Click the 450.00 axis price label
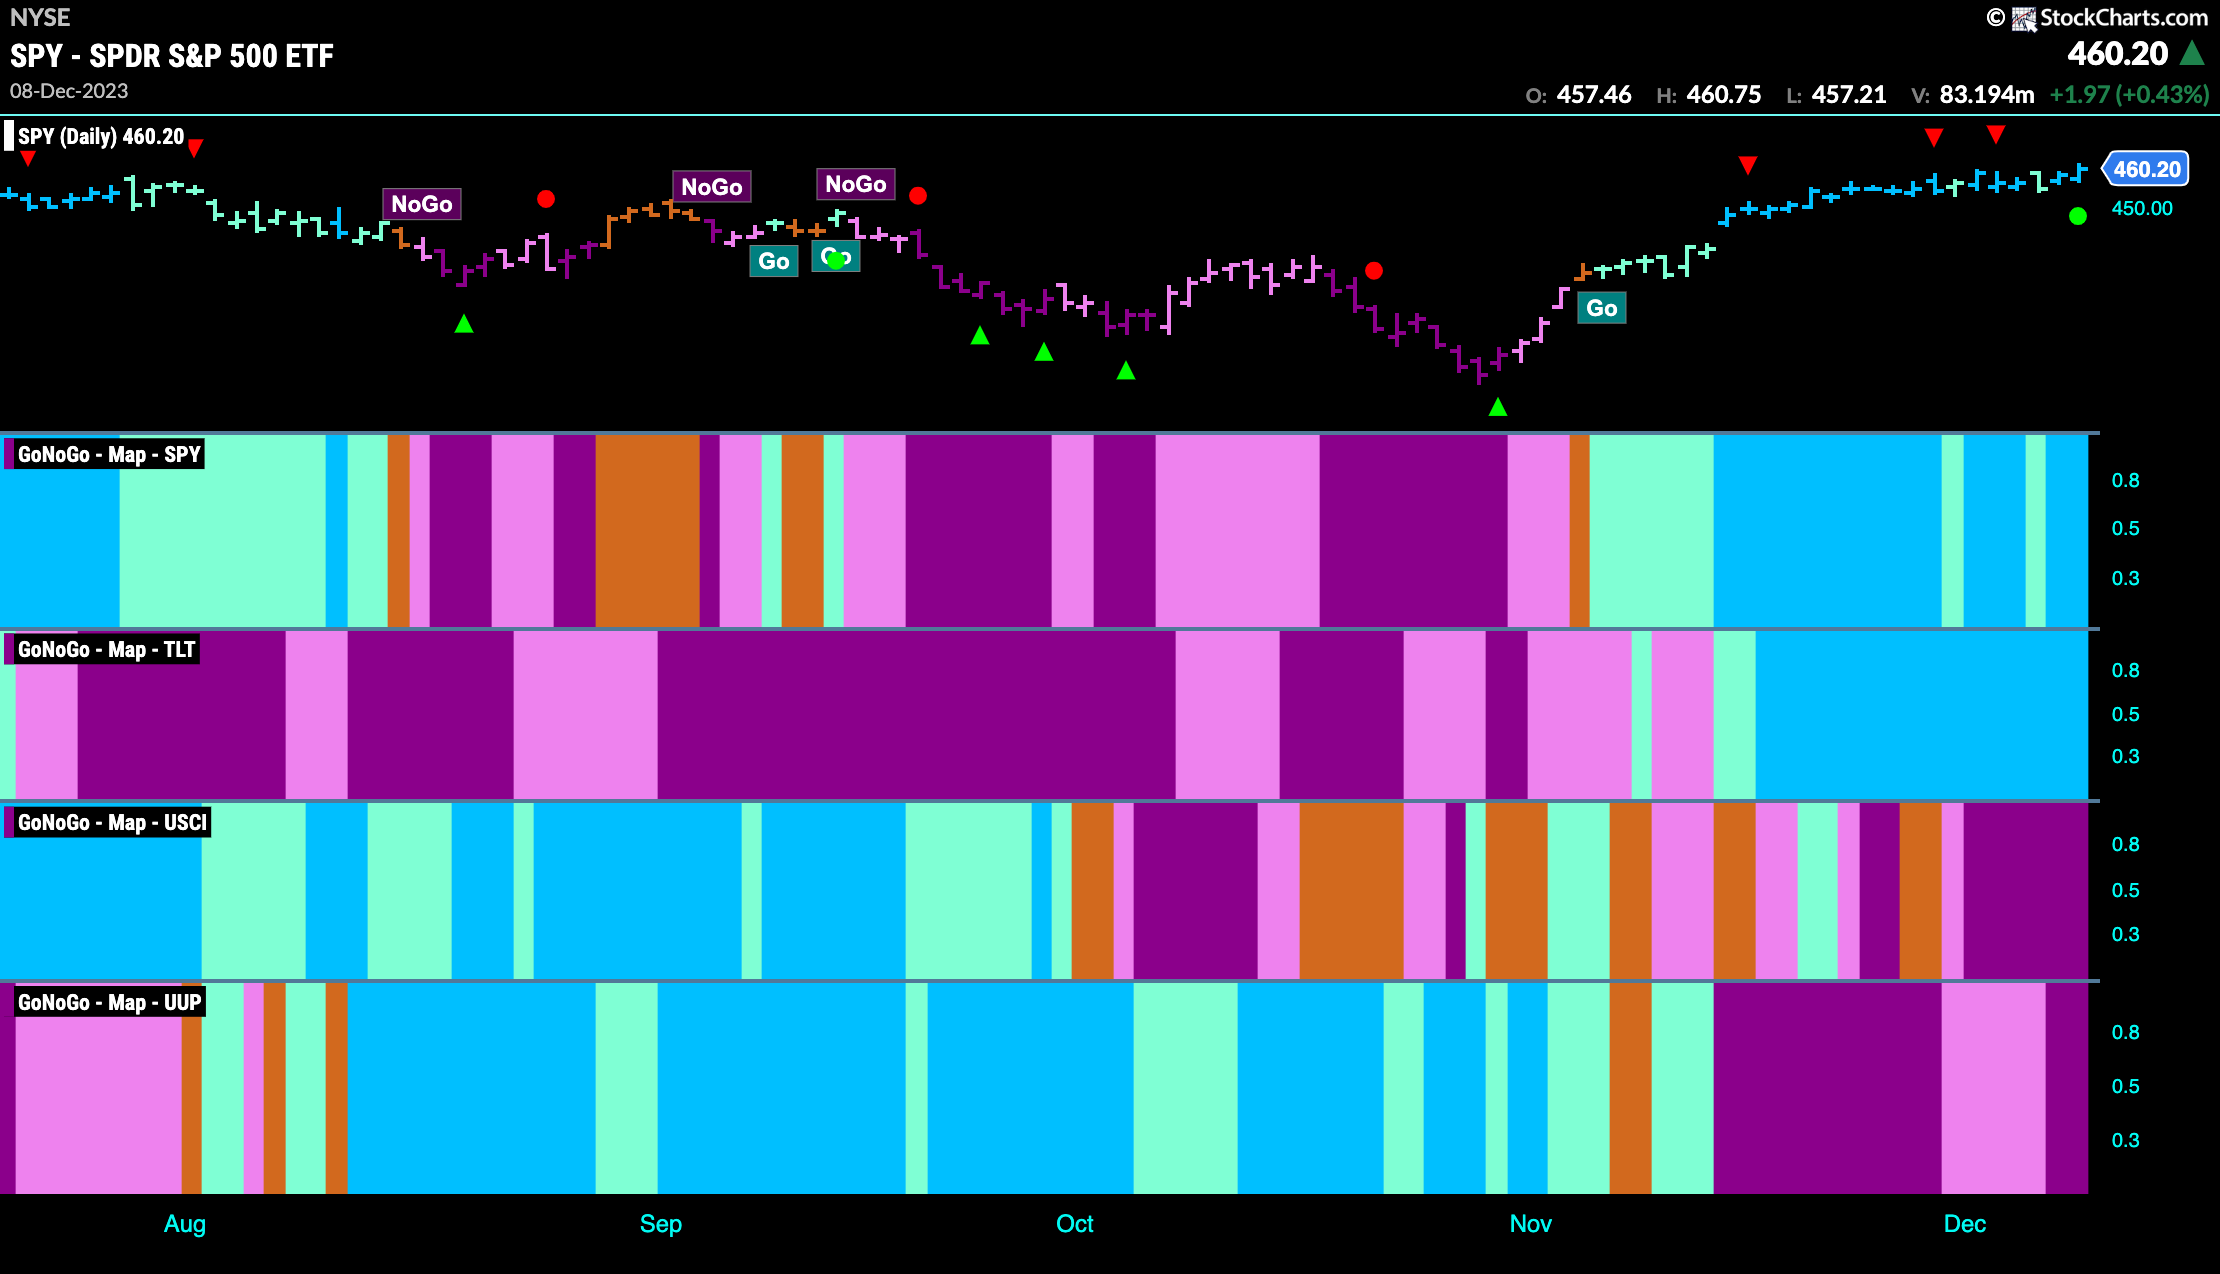This screenshot has width=2220, height=1274. (x=2142, y=208)
